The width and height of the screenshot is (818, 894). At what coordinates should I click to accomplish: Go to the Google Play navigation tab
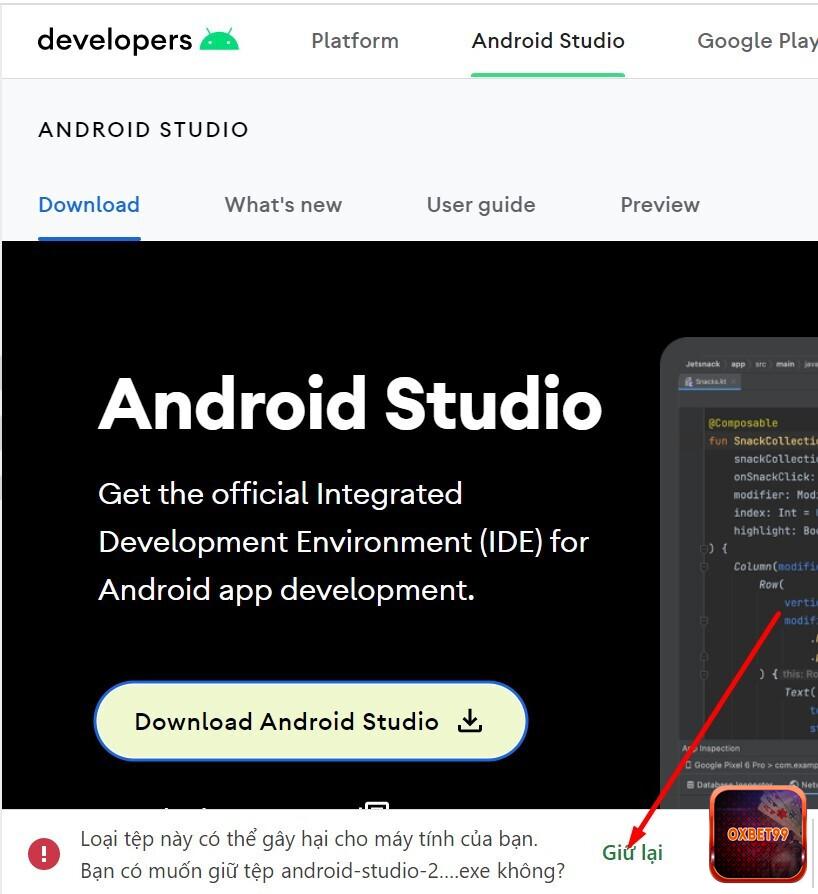tap(756, 41)
